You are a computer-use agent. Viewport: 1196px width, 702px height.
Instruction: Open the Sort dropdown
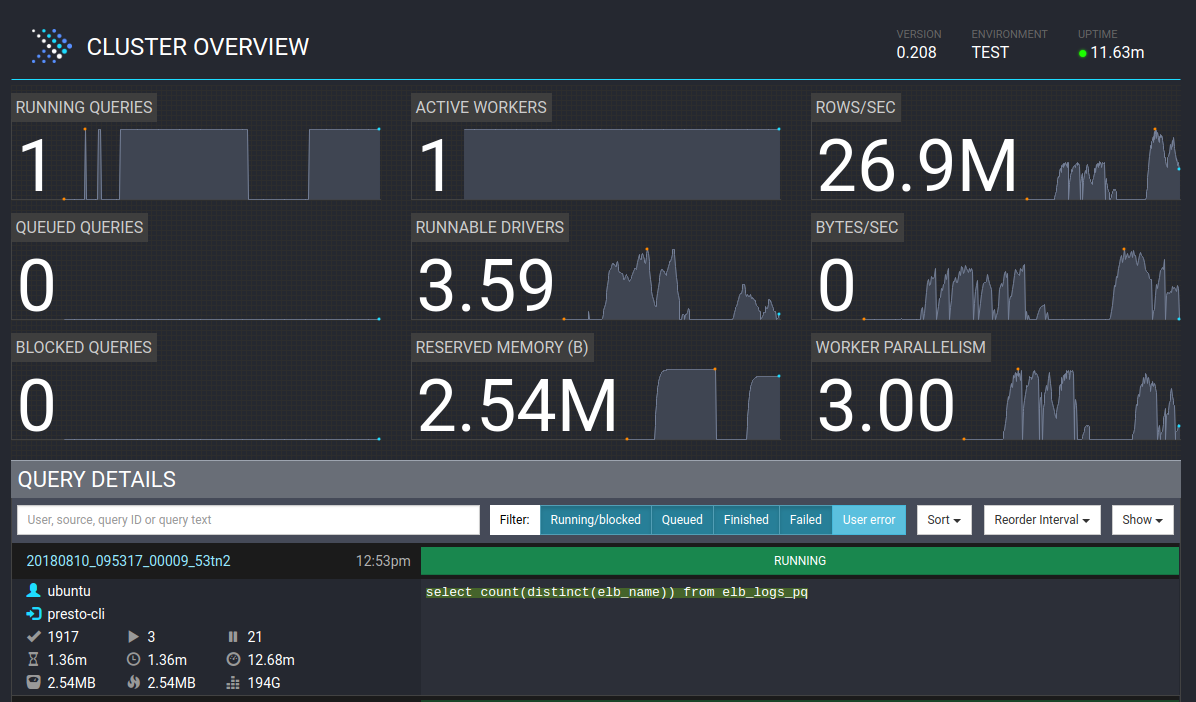944,520
